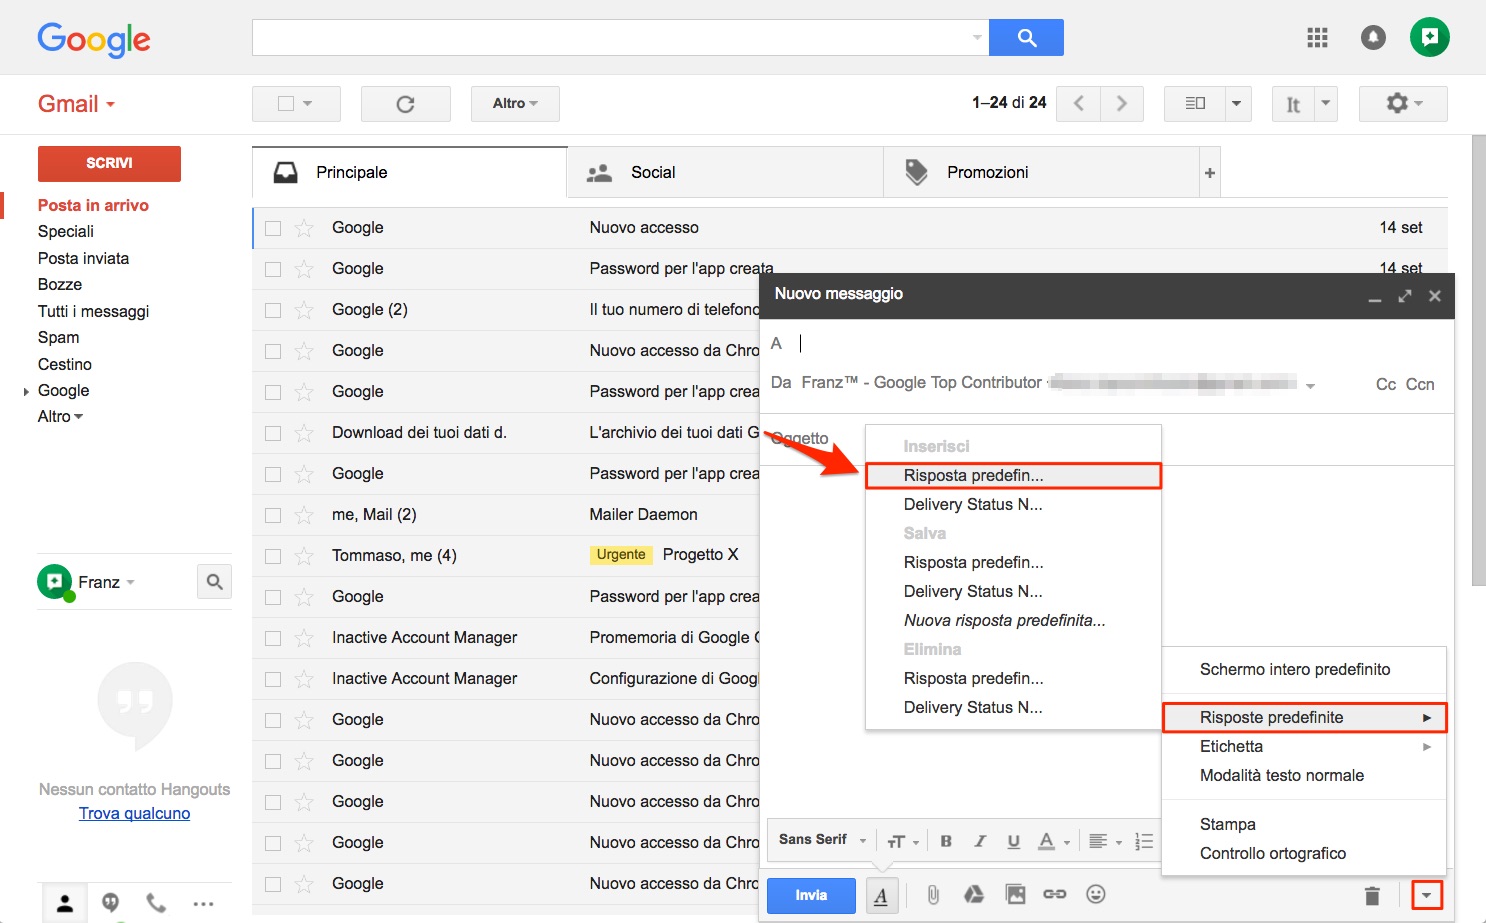Open Google notifications bell
Screen dimensions: 1486x923
(1373, 38)
